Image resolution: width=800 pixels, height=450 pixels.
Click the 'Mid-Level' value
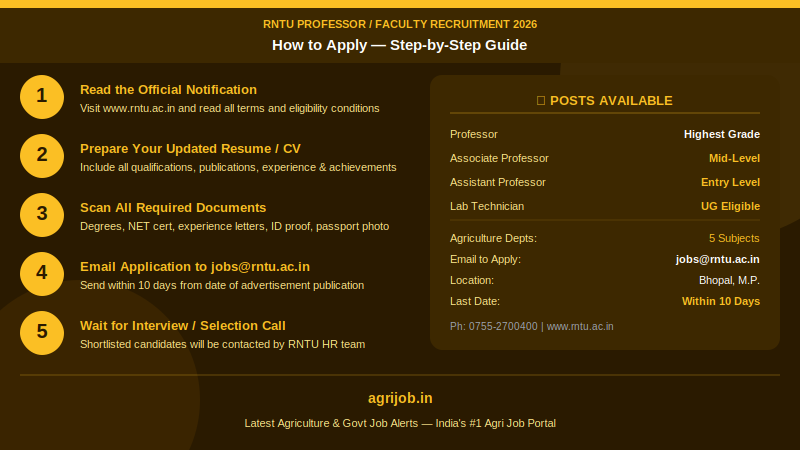tap(734, 158)
